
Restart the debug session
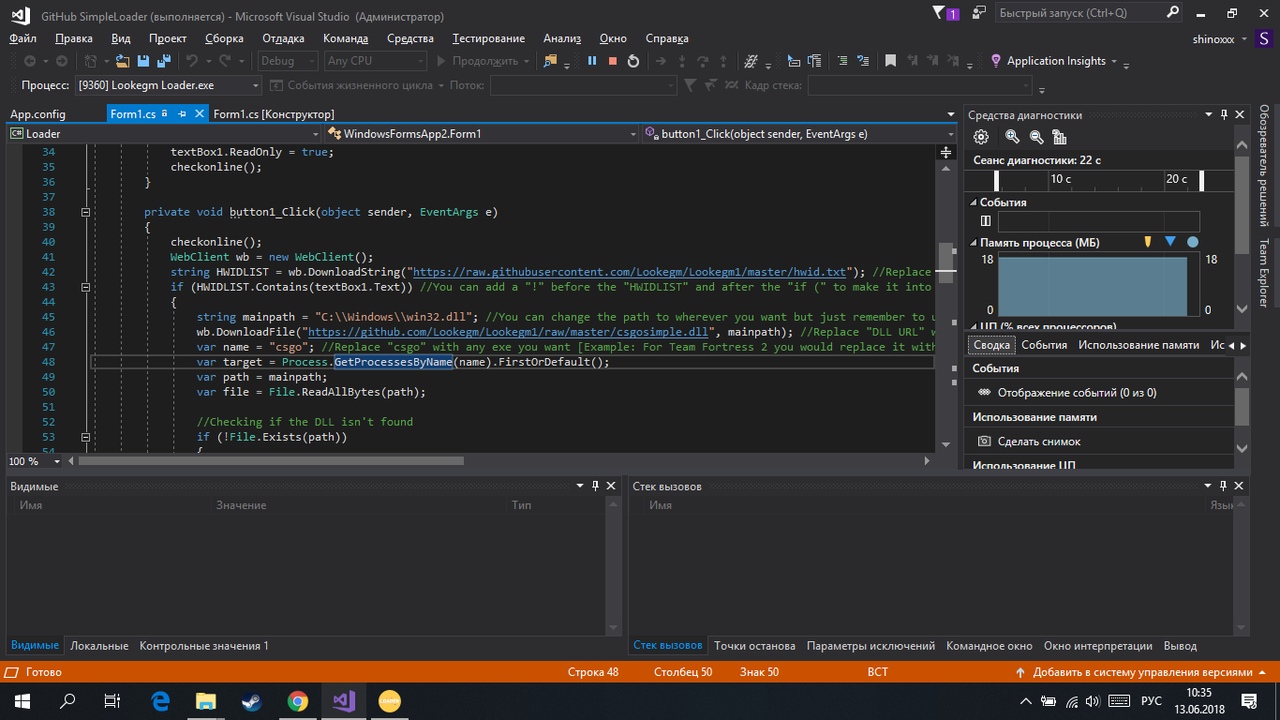click(633, 61)
